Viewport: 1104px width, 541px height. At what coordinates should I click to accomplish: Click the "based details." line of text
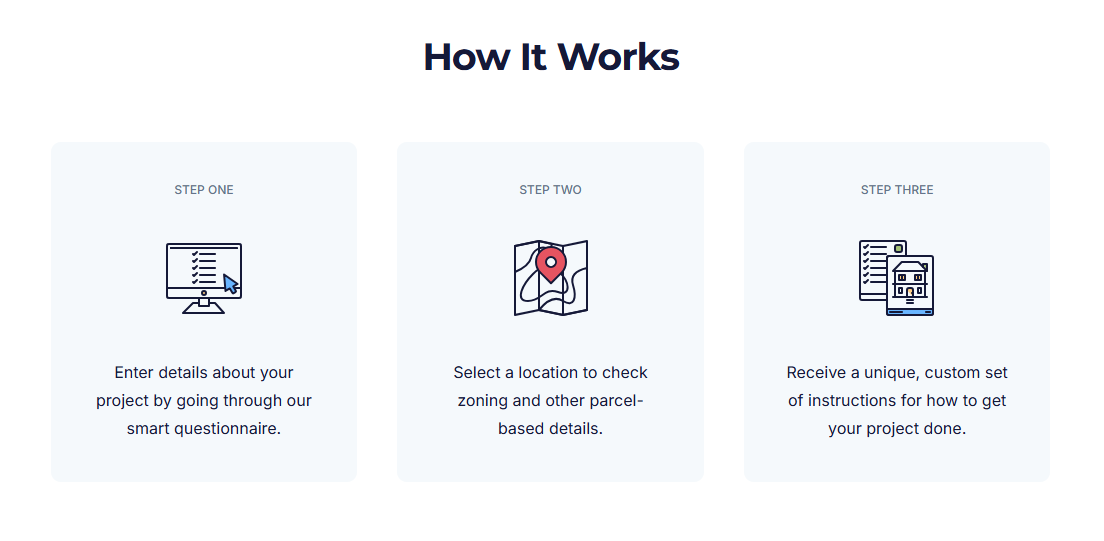[550, 429]
